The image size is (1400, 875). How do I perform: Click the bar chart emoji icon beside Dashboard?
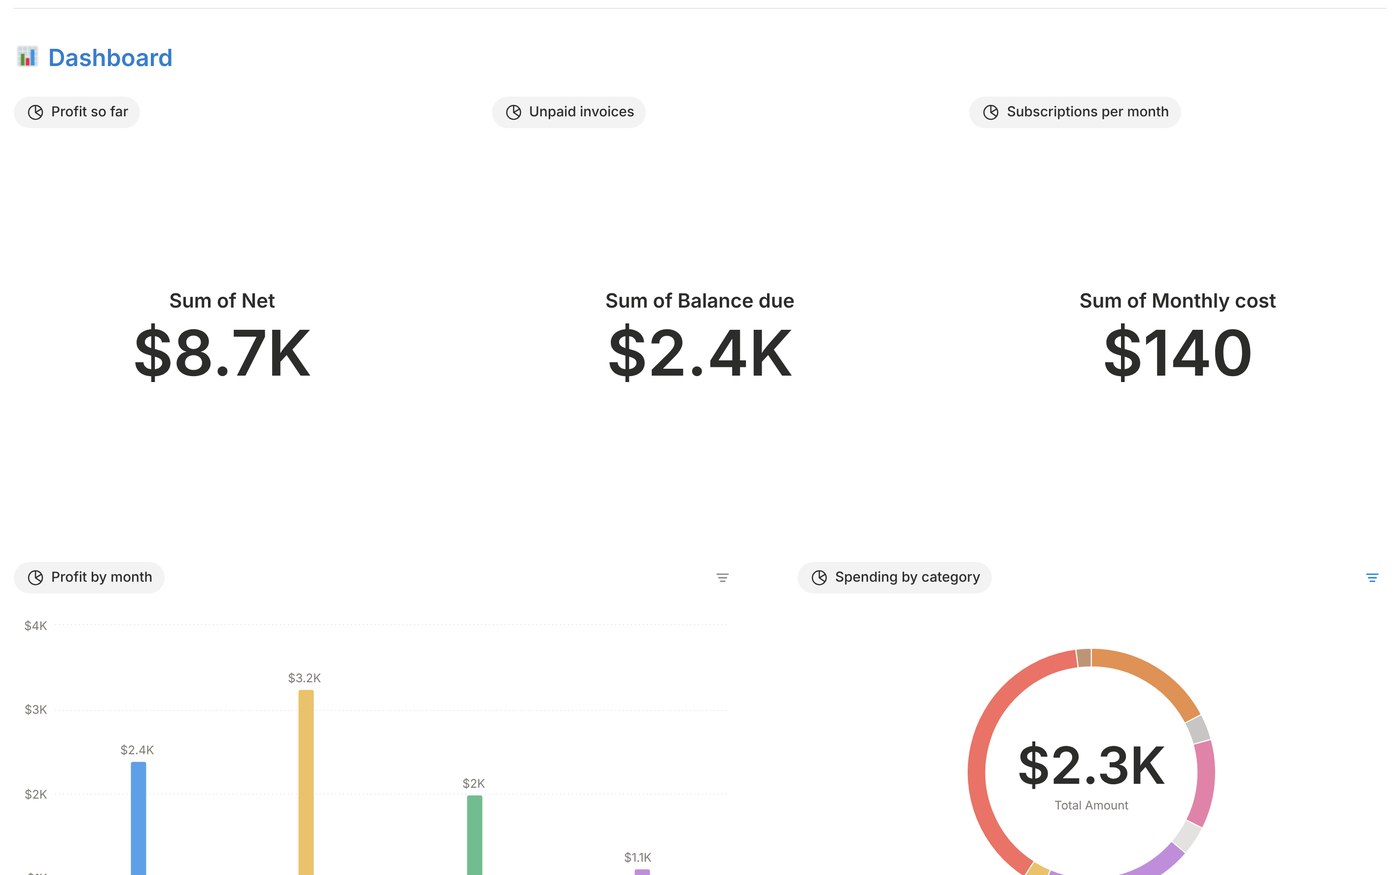[27, 57]
